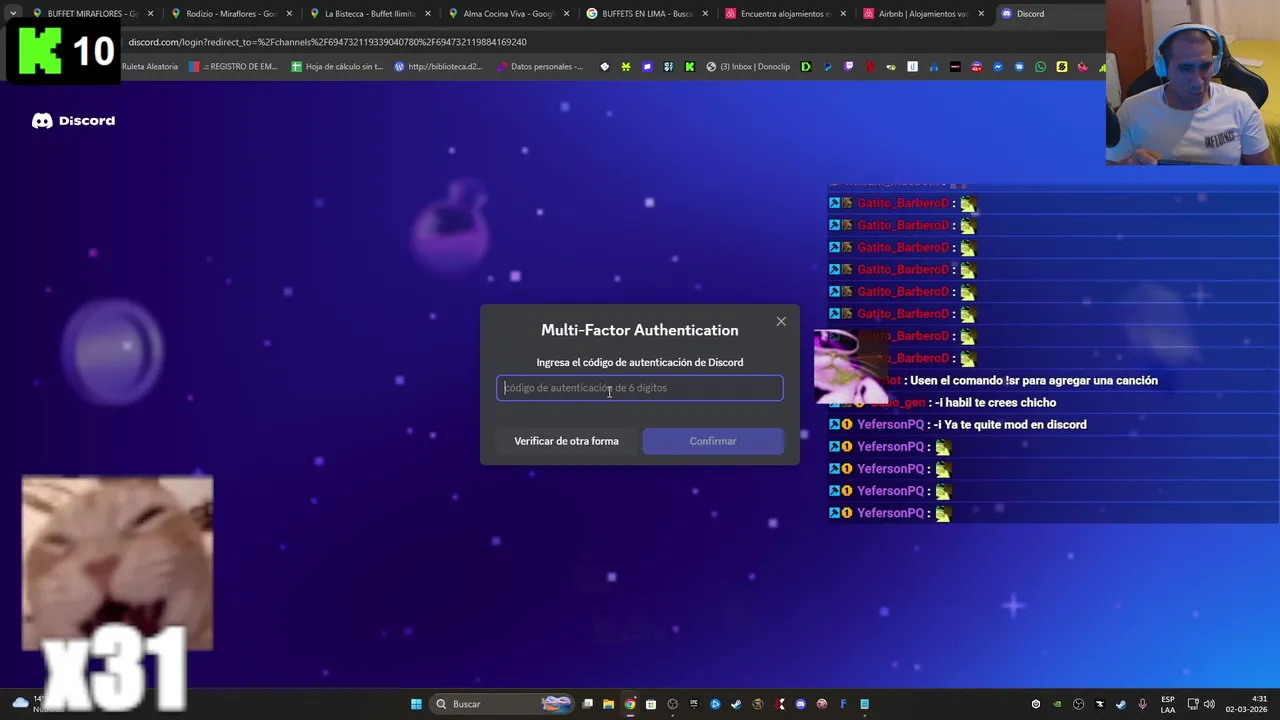Screen dimensions: 1280x720
Task: Open Task View in the taskbar
Action: point(587,704)
